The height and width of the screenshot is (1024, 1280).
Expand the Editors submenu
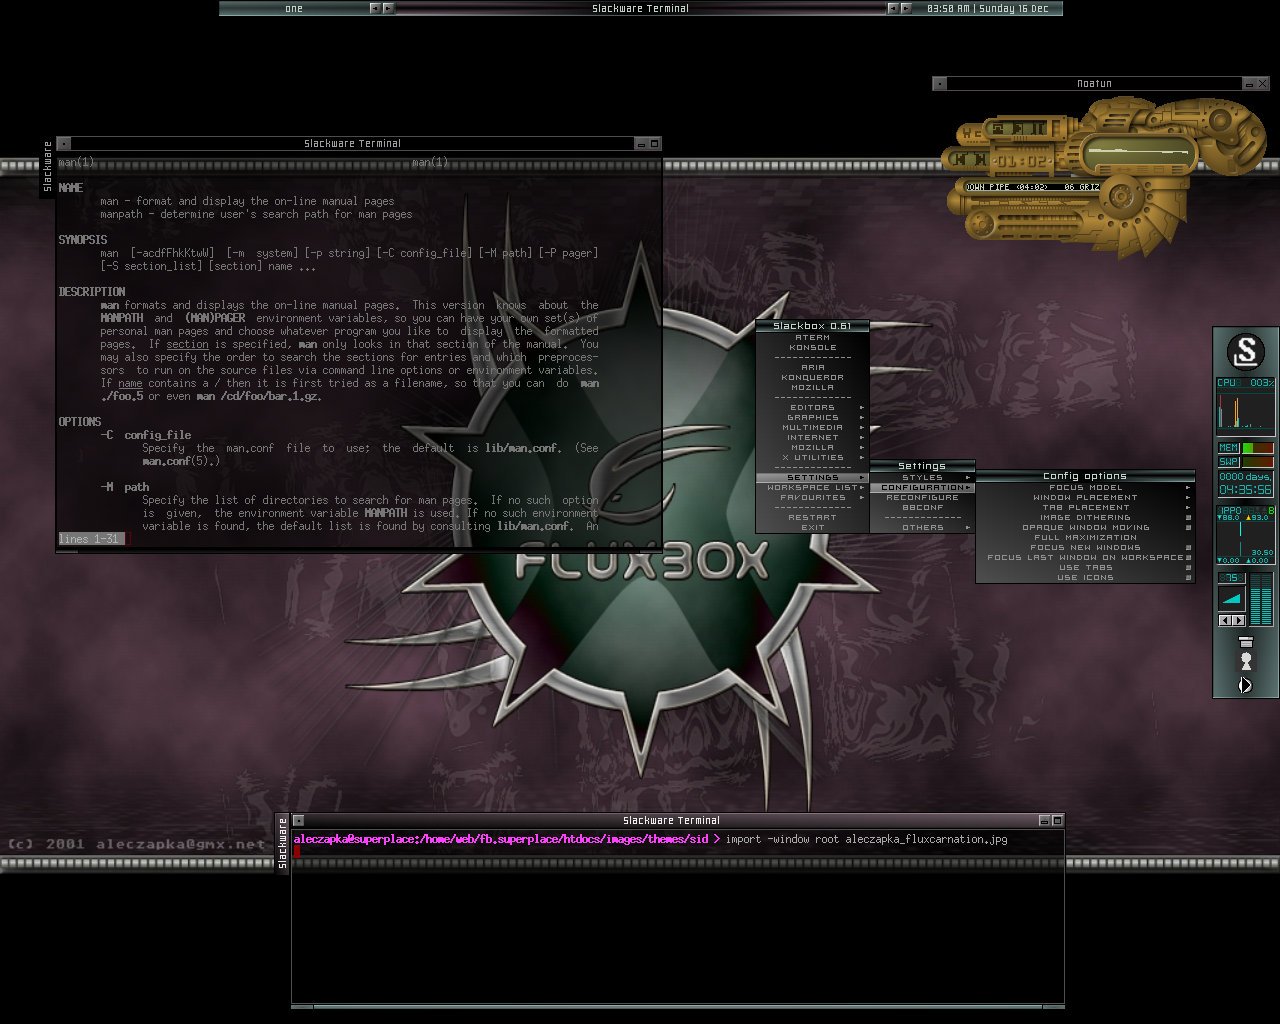(812, 407)
